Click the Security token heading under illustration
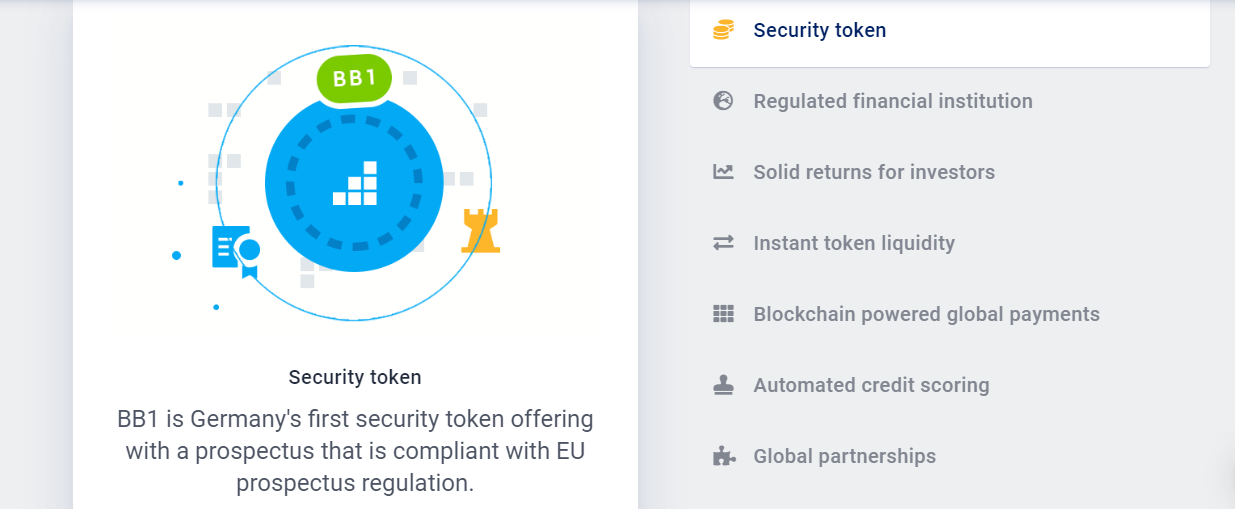Viewport: 1235px width, 509px height. click(355, 377)
